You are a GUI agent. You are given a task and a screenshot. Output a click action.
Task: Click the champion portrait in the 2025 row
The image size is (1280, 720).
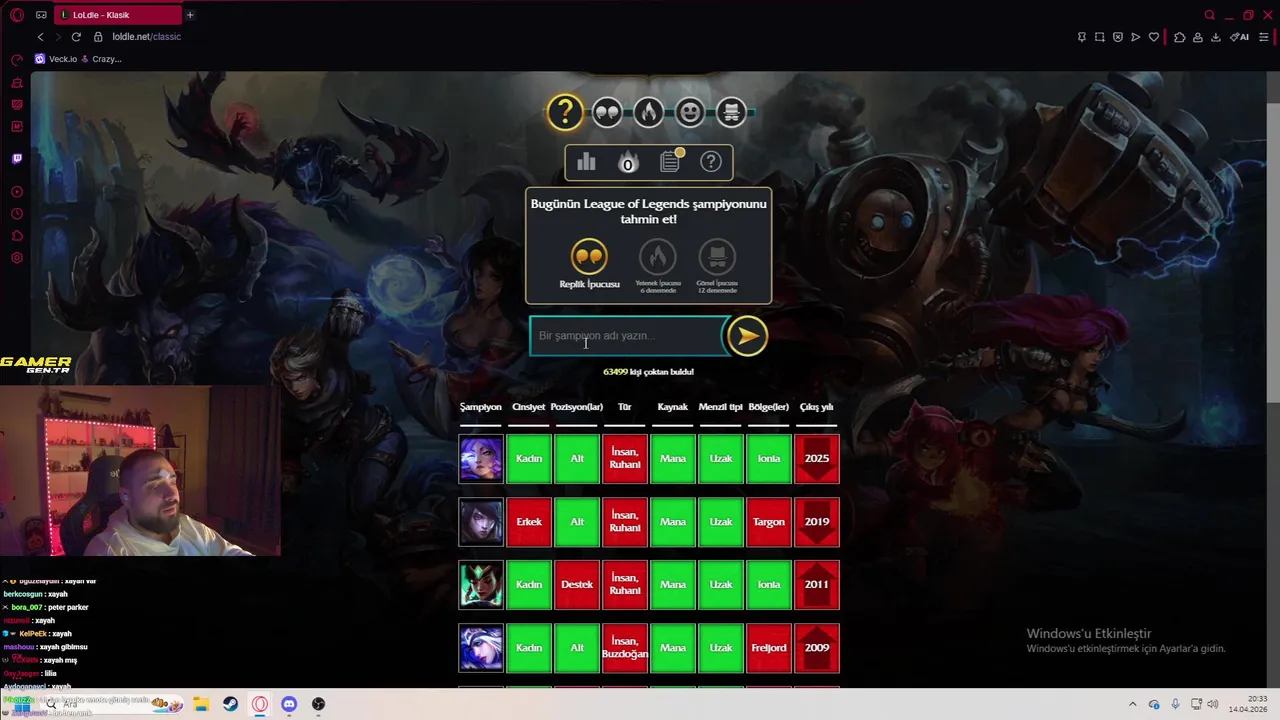click(481, 459)
